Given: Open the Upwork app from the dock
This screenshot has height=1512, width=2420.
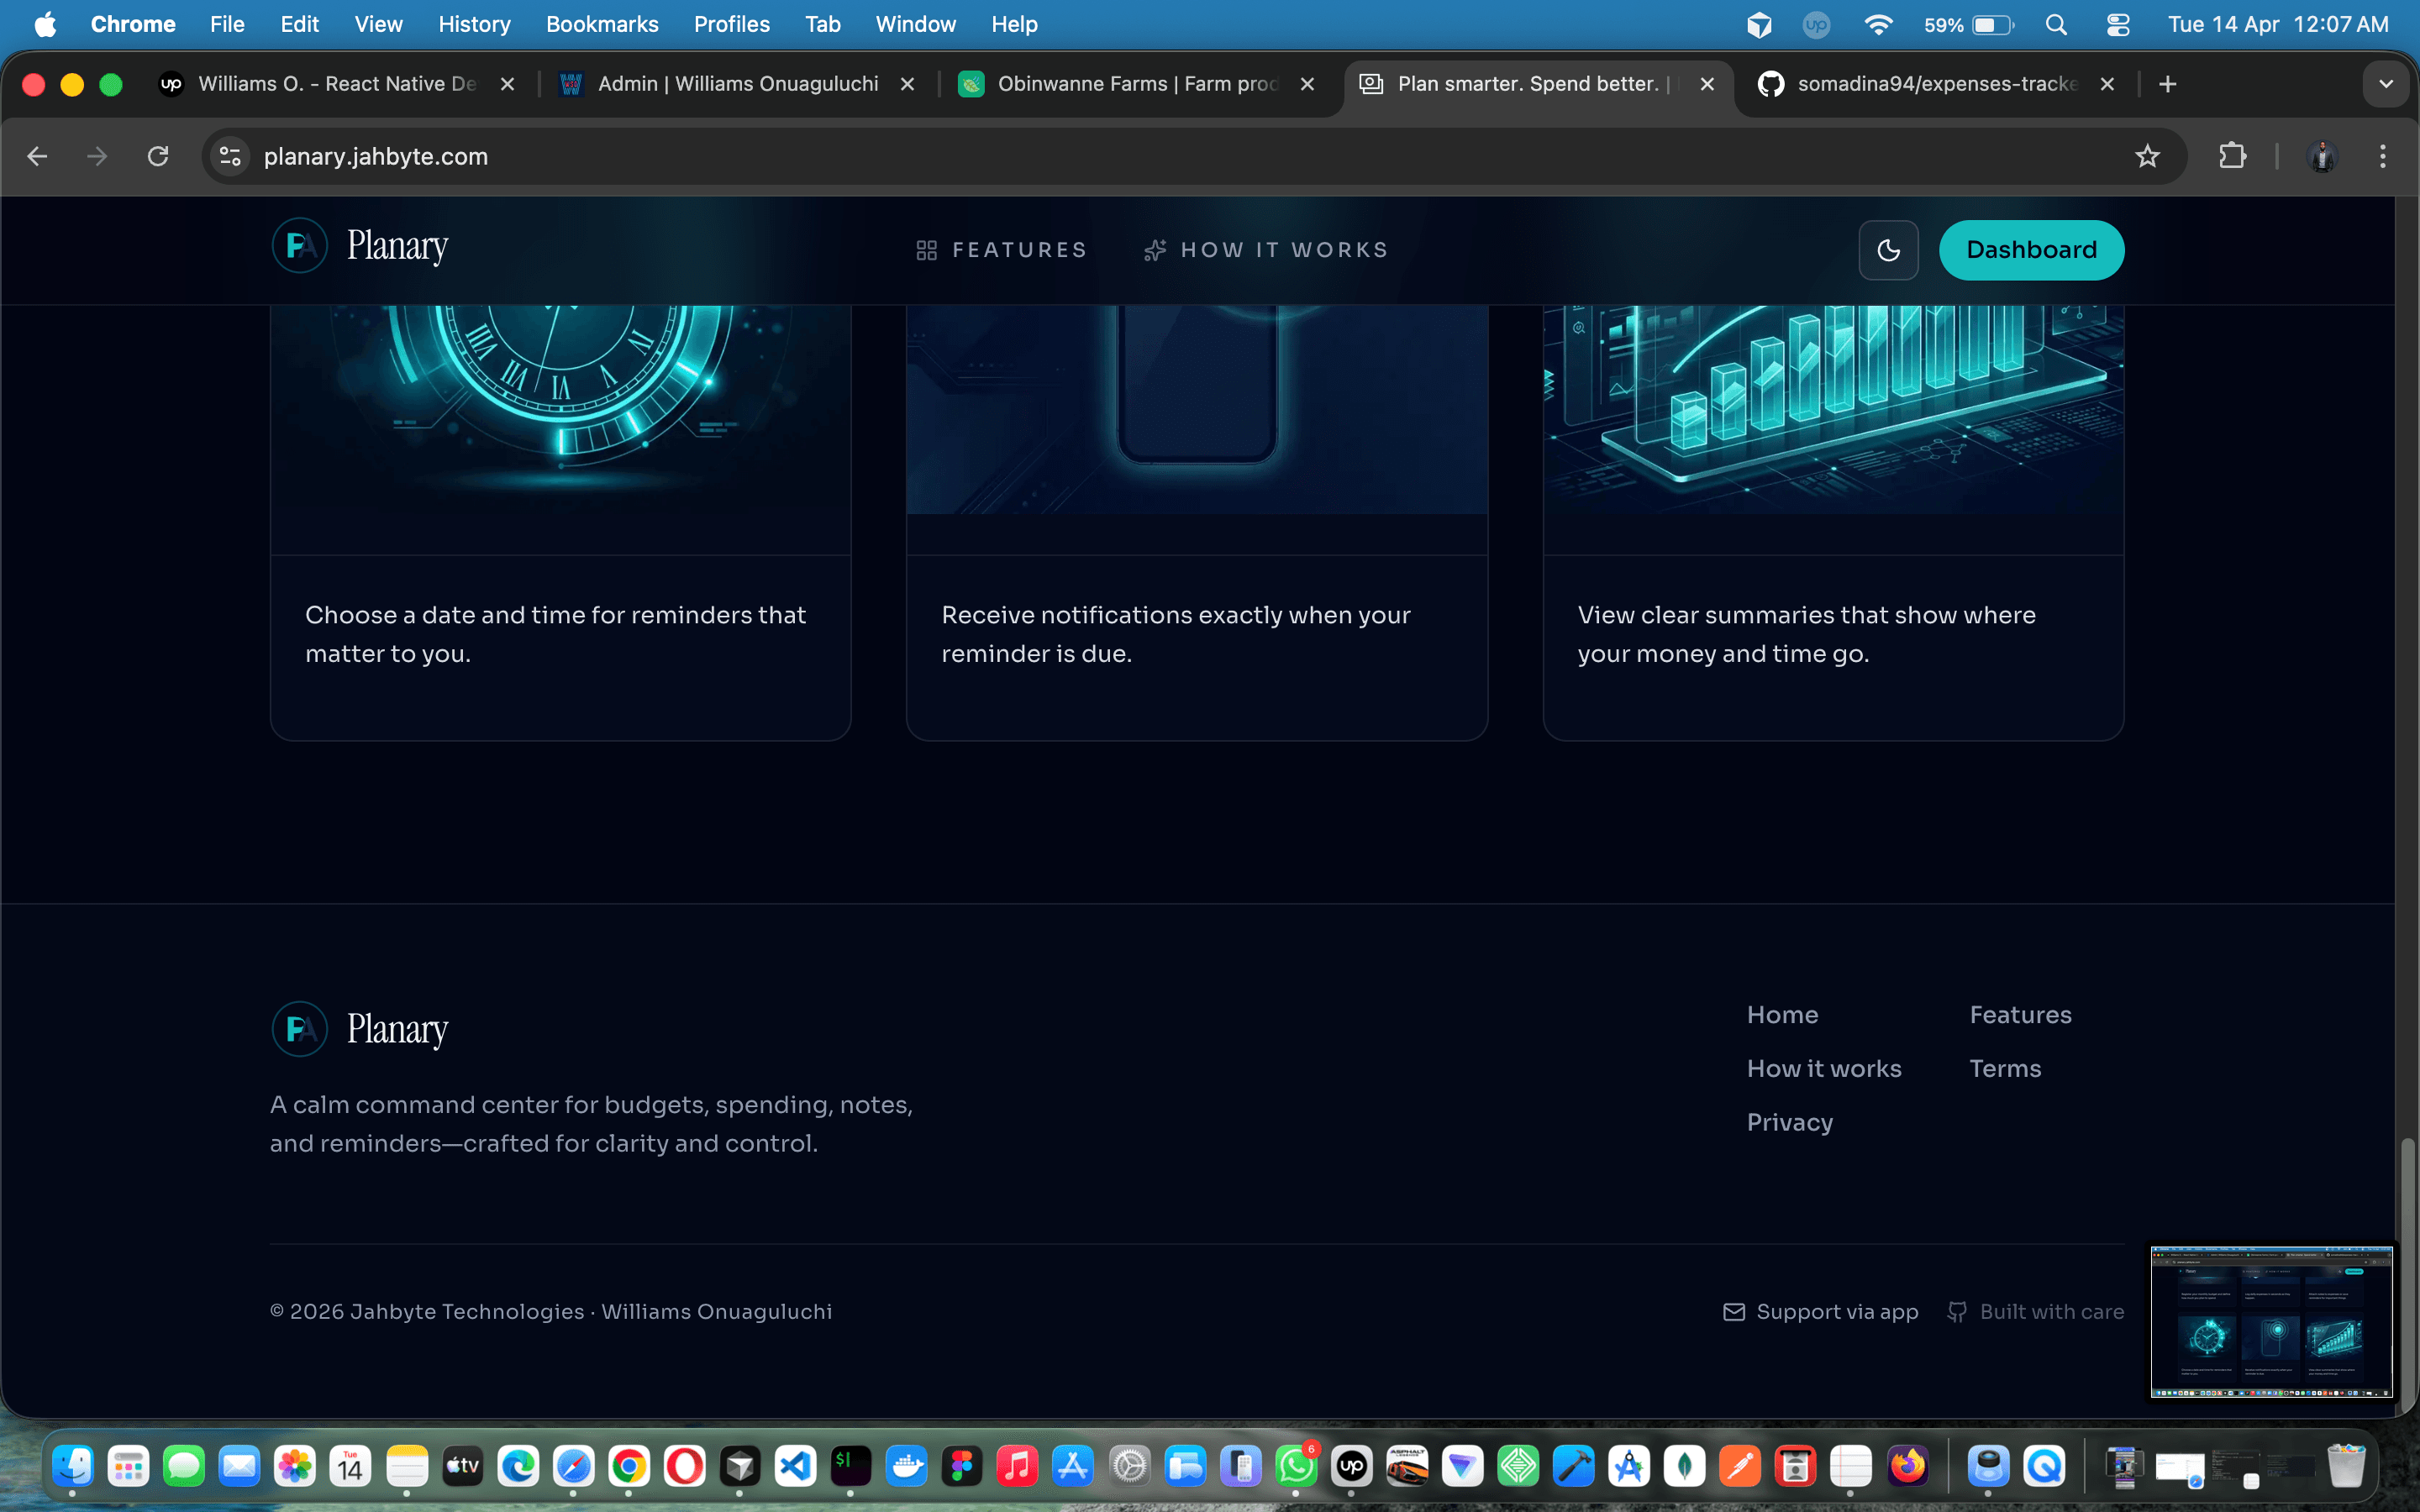Looking at the screenshot, I should (x=1351, y=1466).
